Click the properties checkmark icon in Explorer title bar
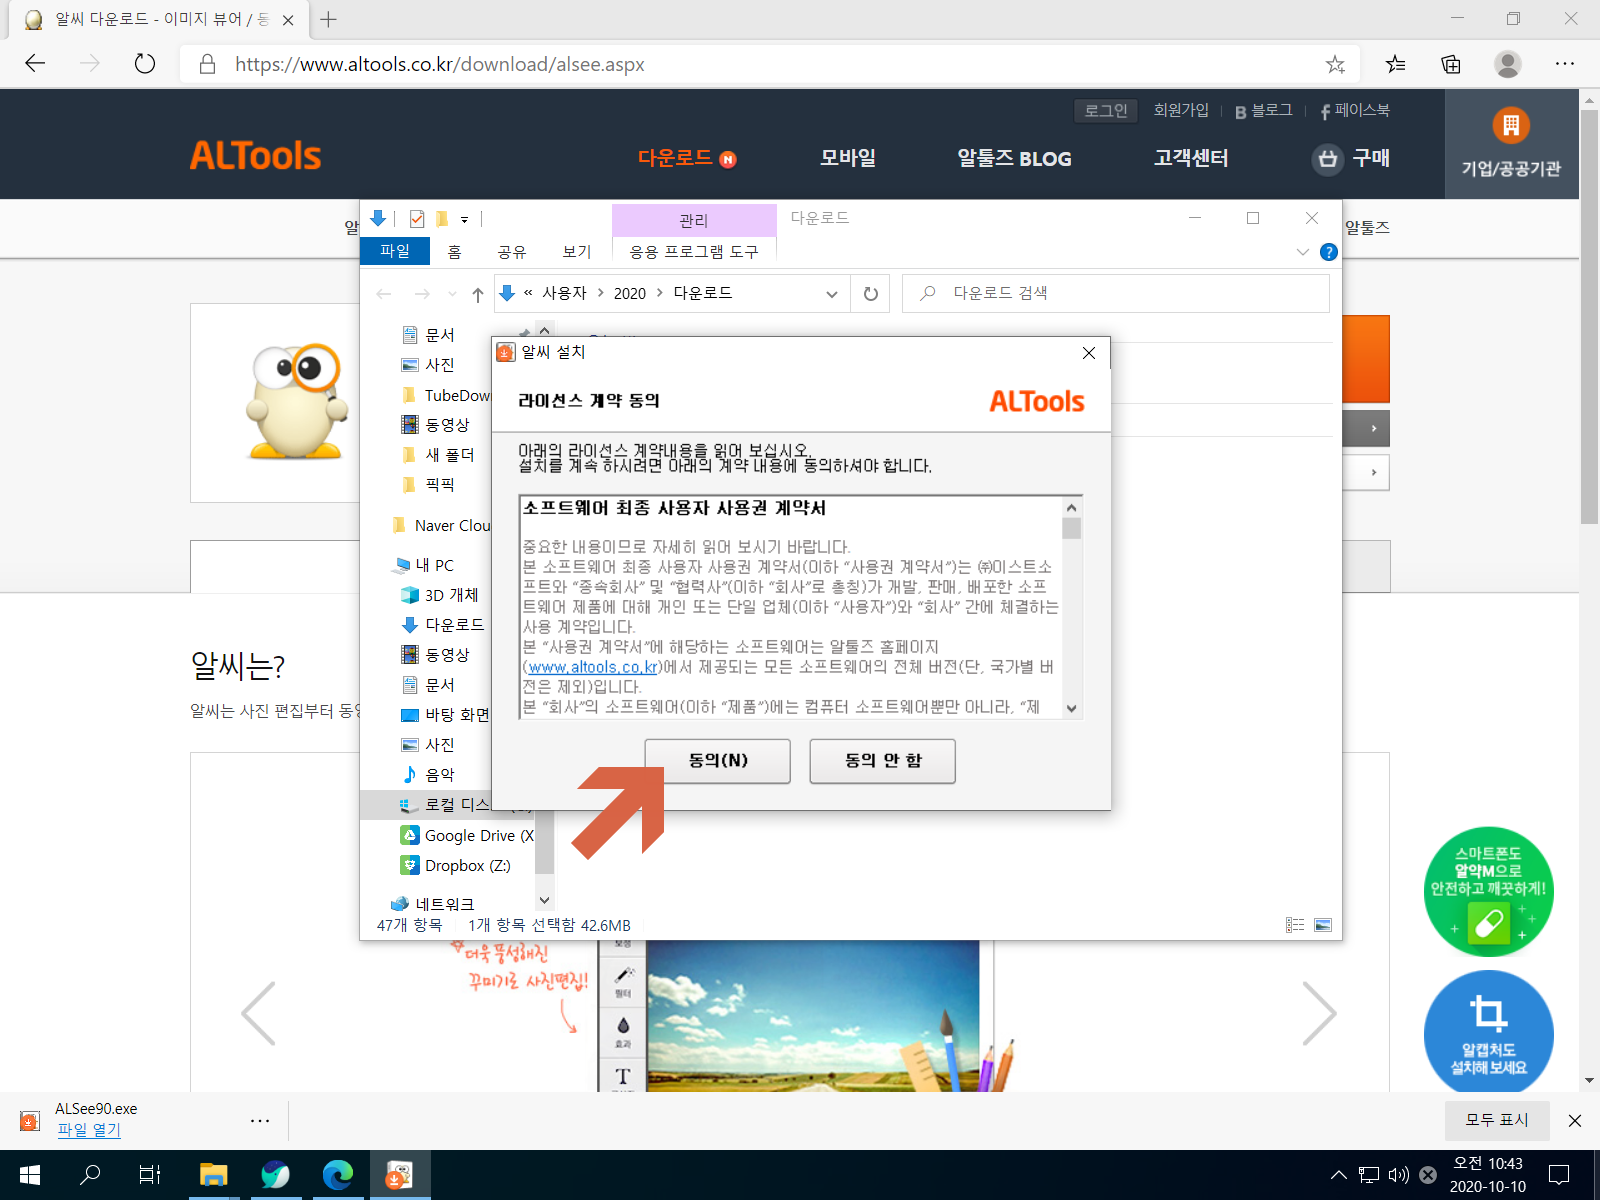This screenshot has height=1200, width=1600. pyautogui.click(x=417, y=219)
